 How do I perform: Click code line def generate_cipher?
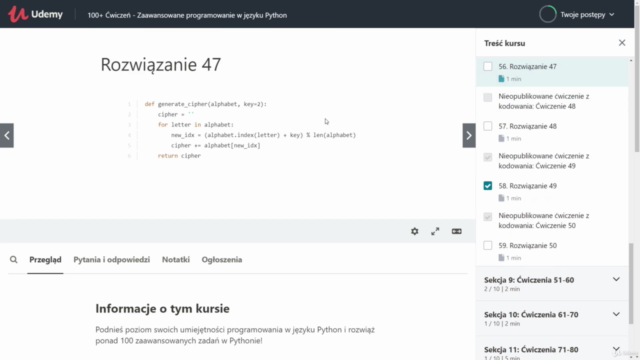pos(205,104)
